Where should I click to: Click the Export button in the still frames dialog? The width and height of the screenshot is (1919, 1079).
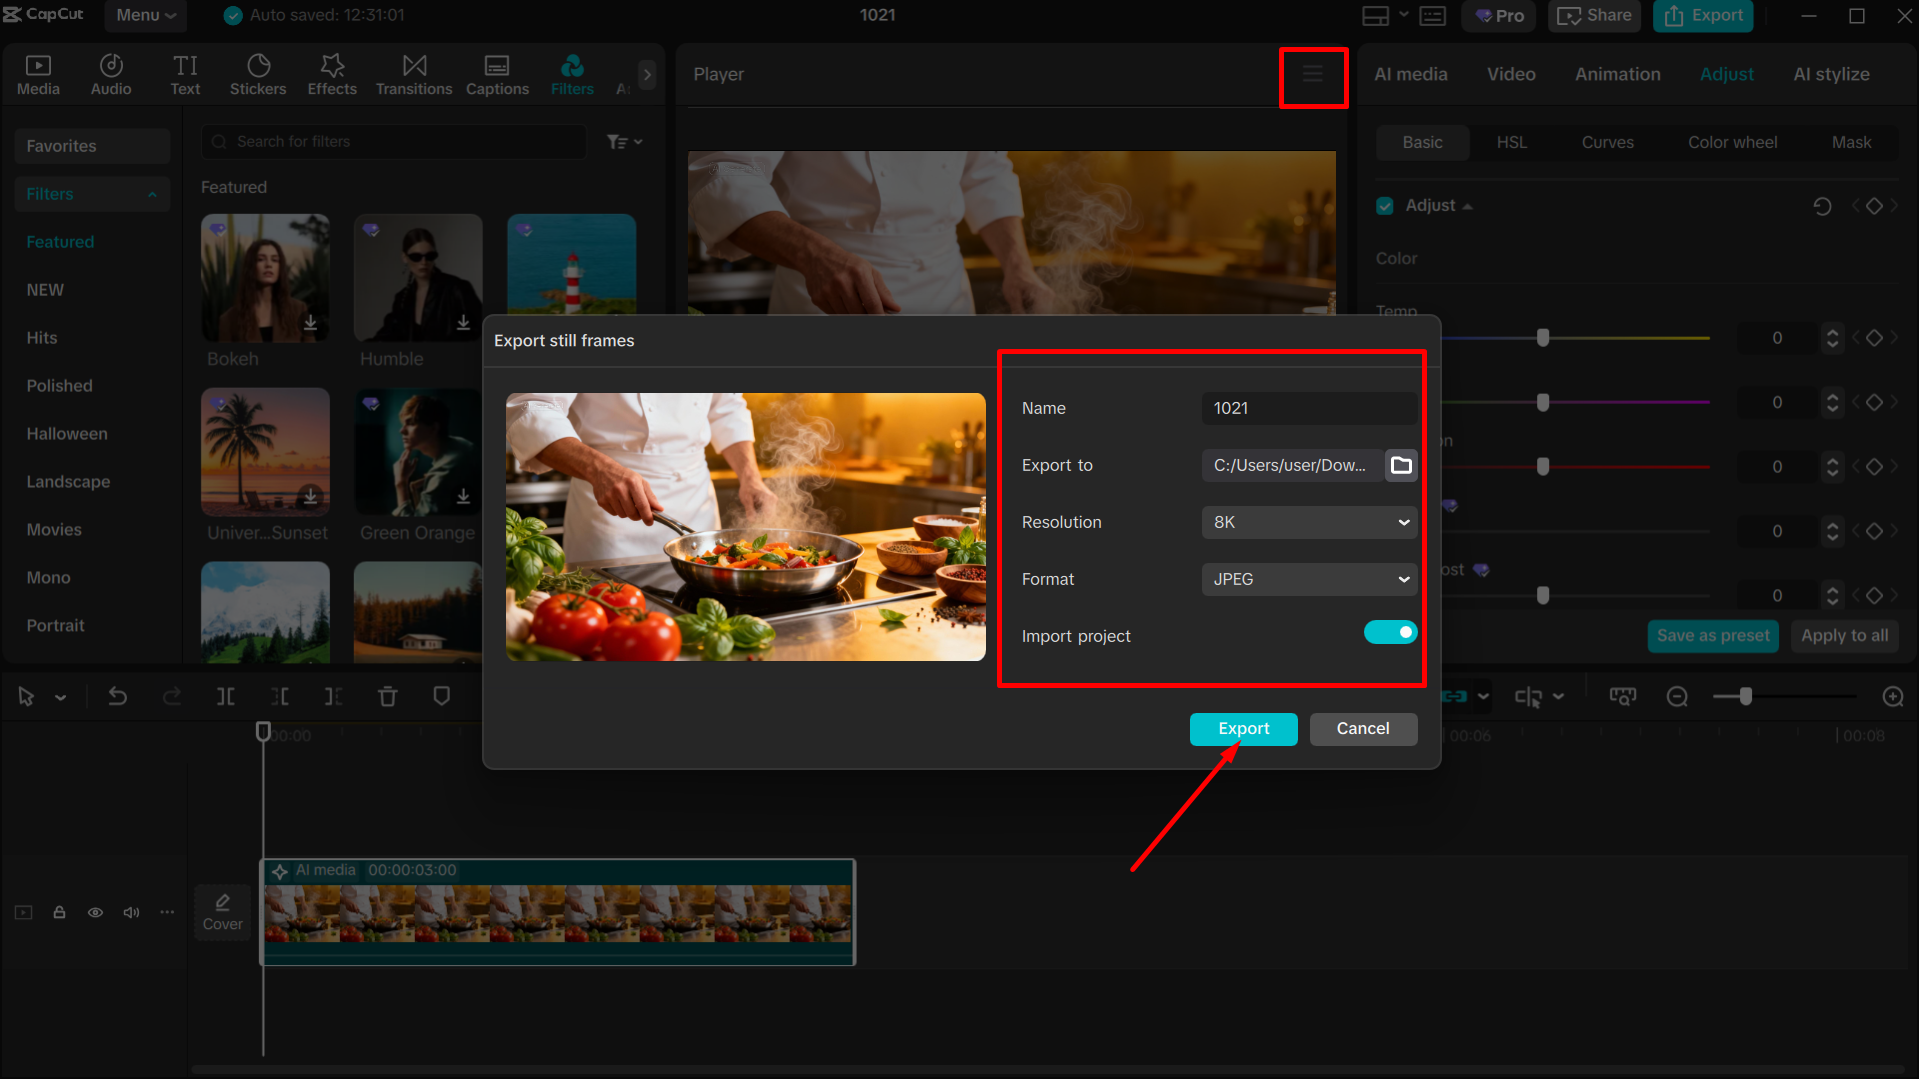[x=1243, y=729]
